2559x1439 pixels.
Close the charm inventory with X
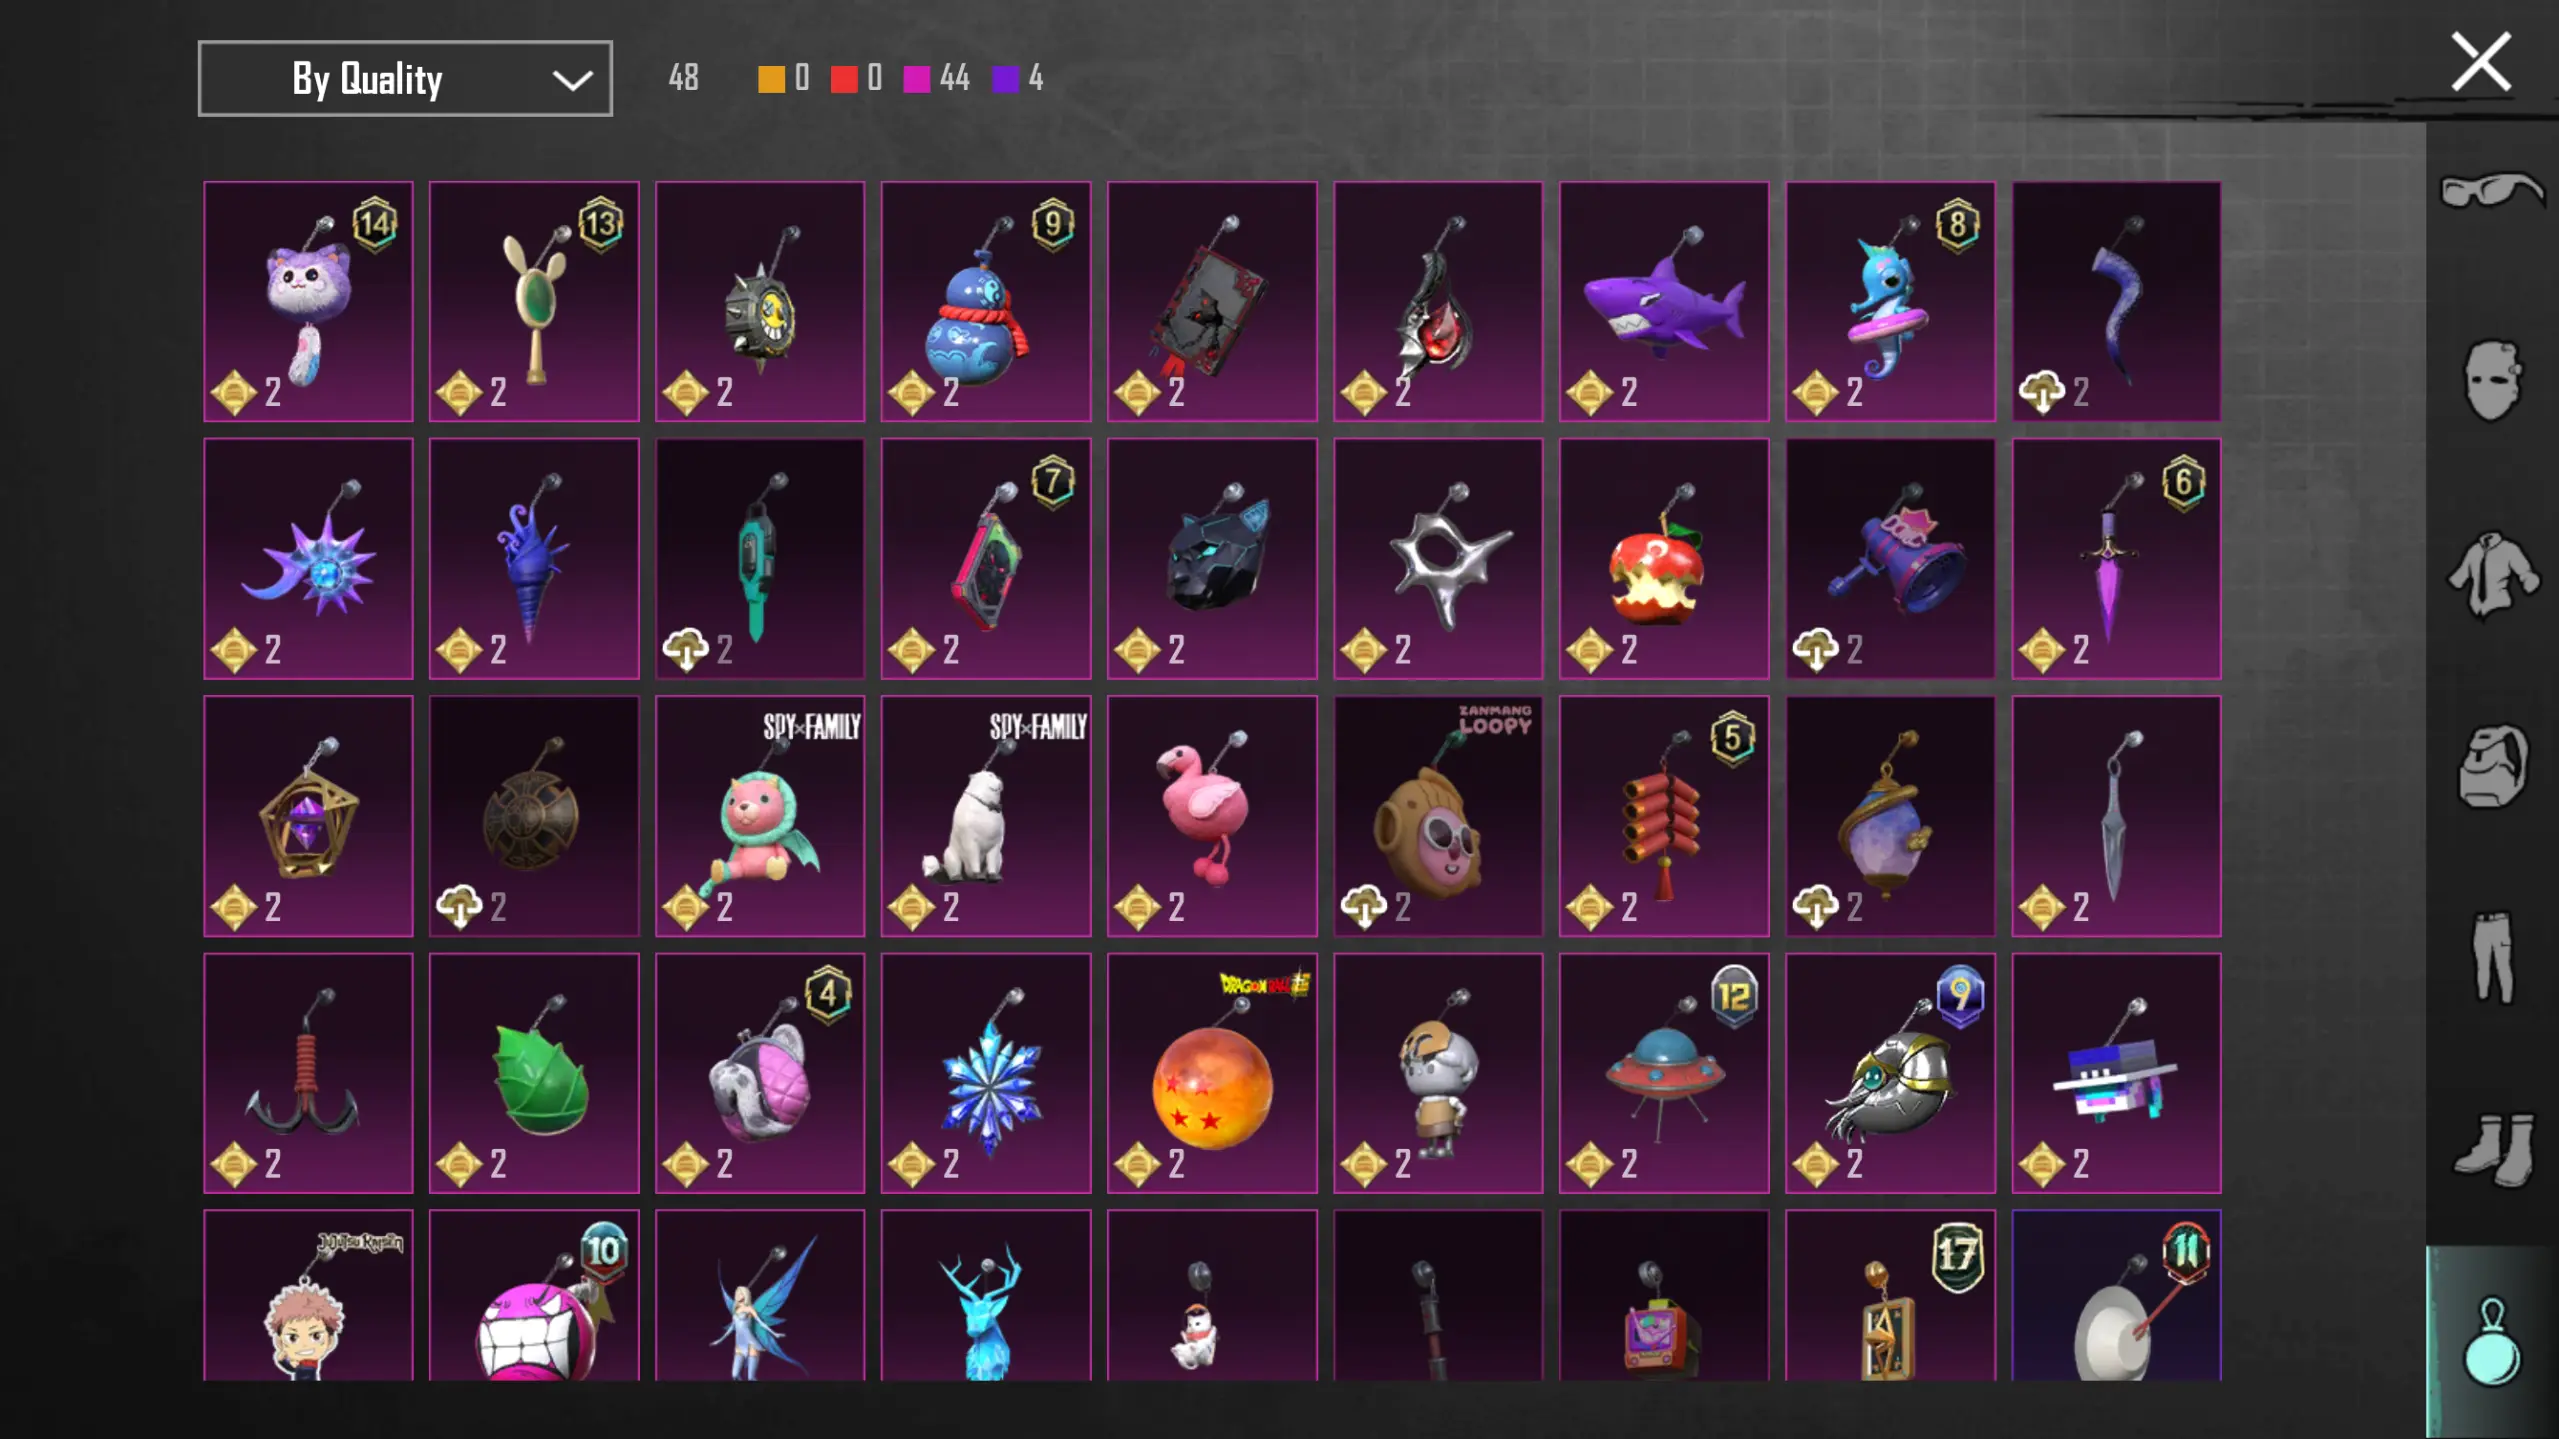[2480, 62]
